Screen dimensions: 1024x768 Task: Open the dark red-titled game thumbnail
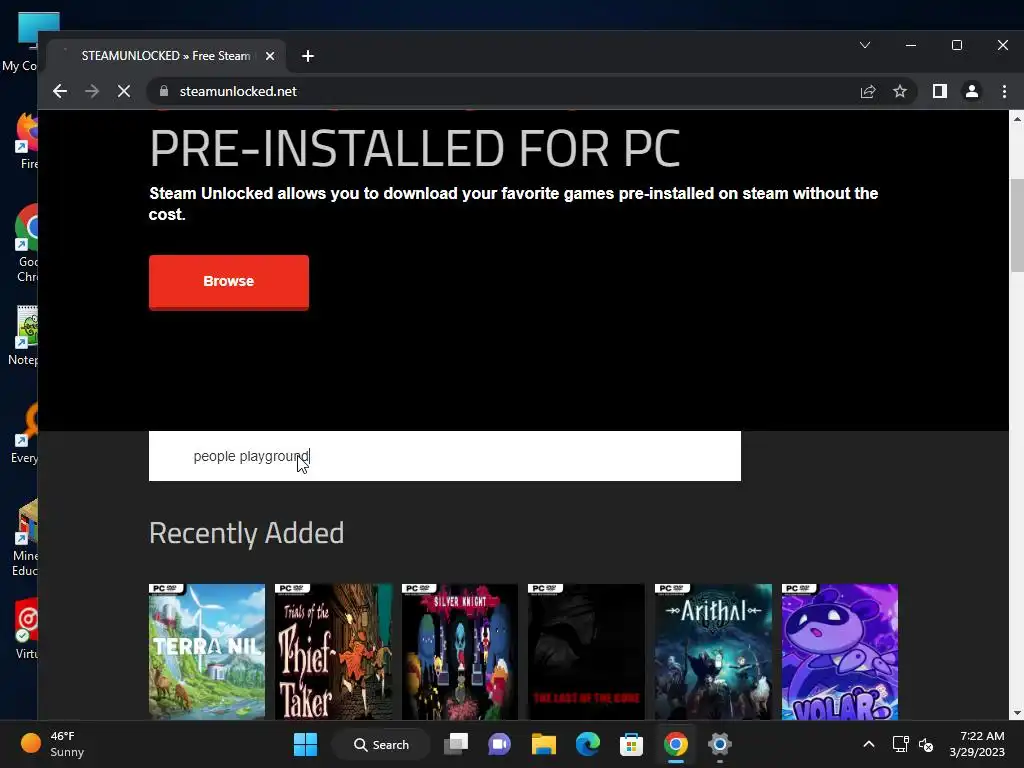586,652
